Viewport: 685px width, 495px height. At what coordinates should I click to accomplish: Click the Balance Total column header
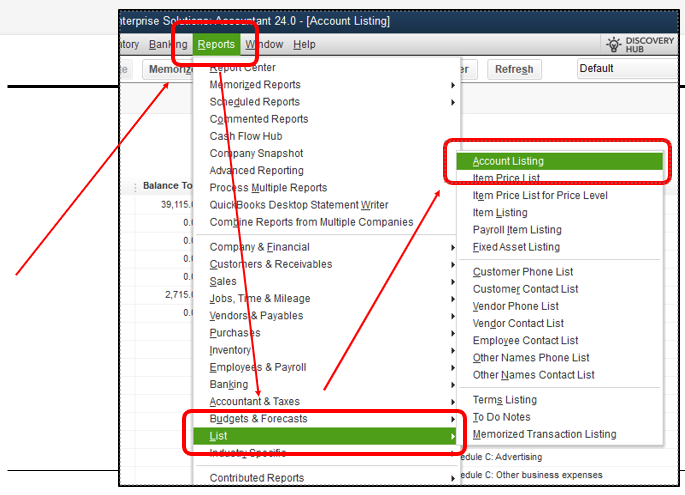pos(167,186)
